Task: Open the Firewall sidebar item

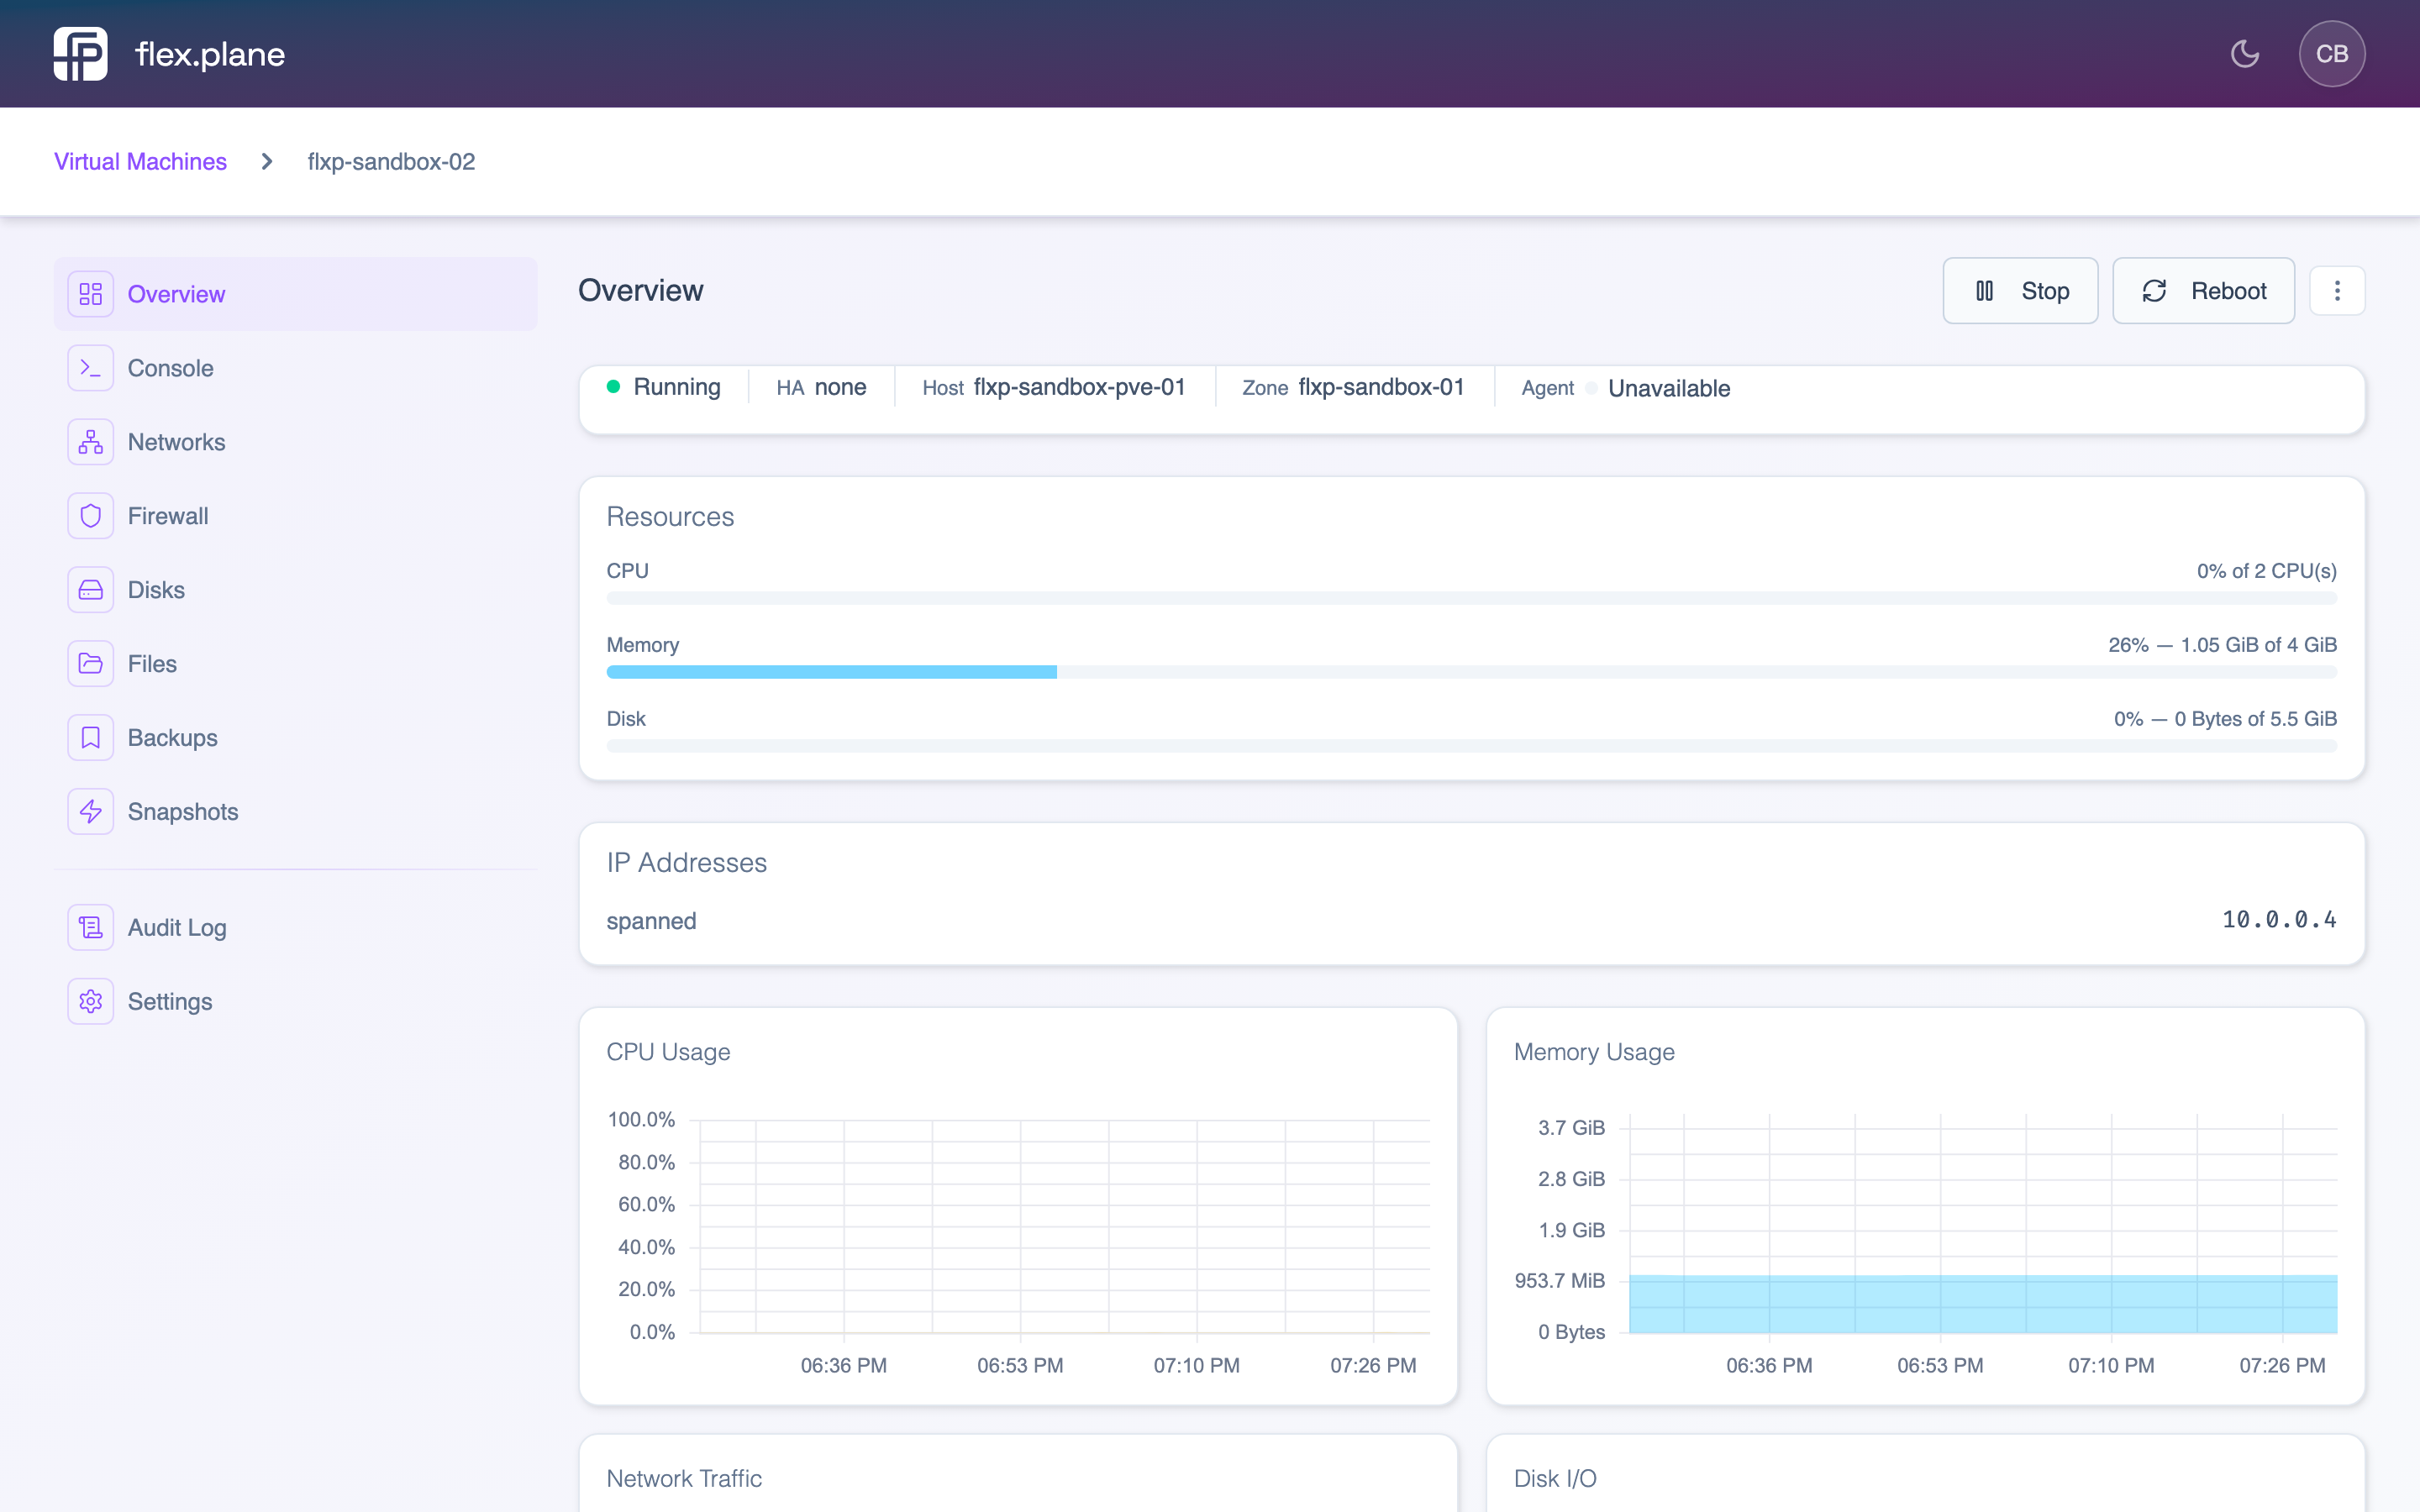Action: click(x=296, y=516)
